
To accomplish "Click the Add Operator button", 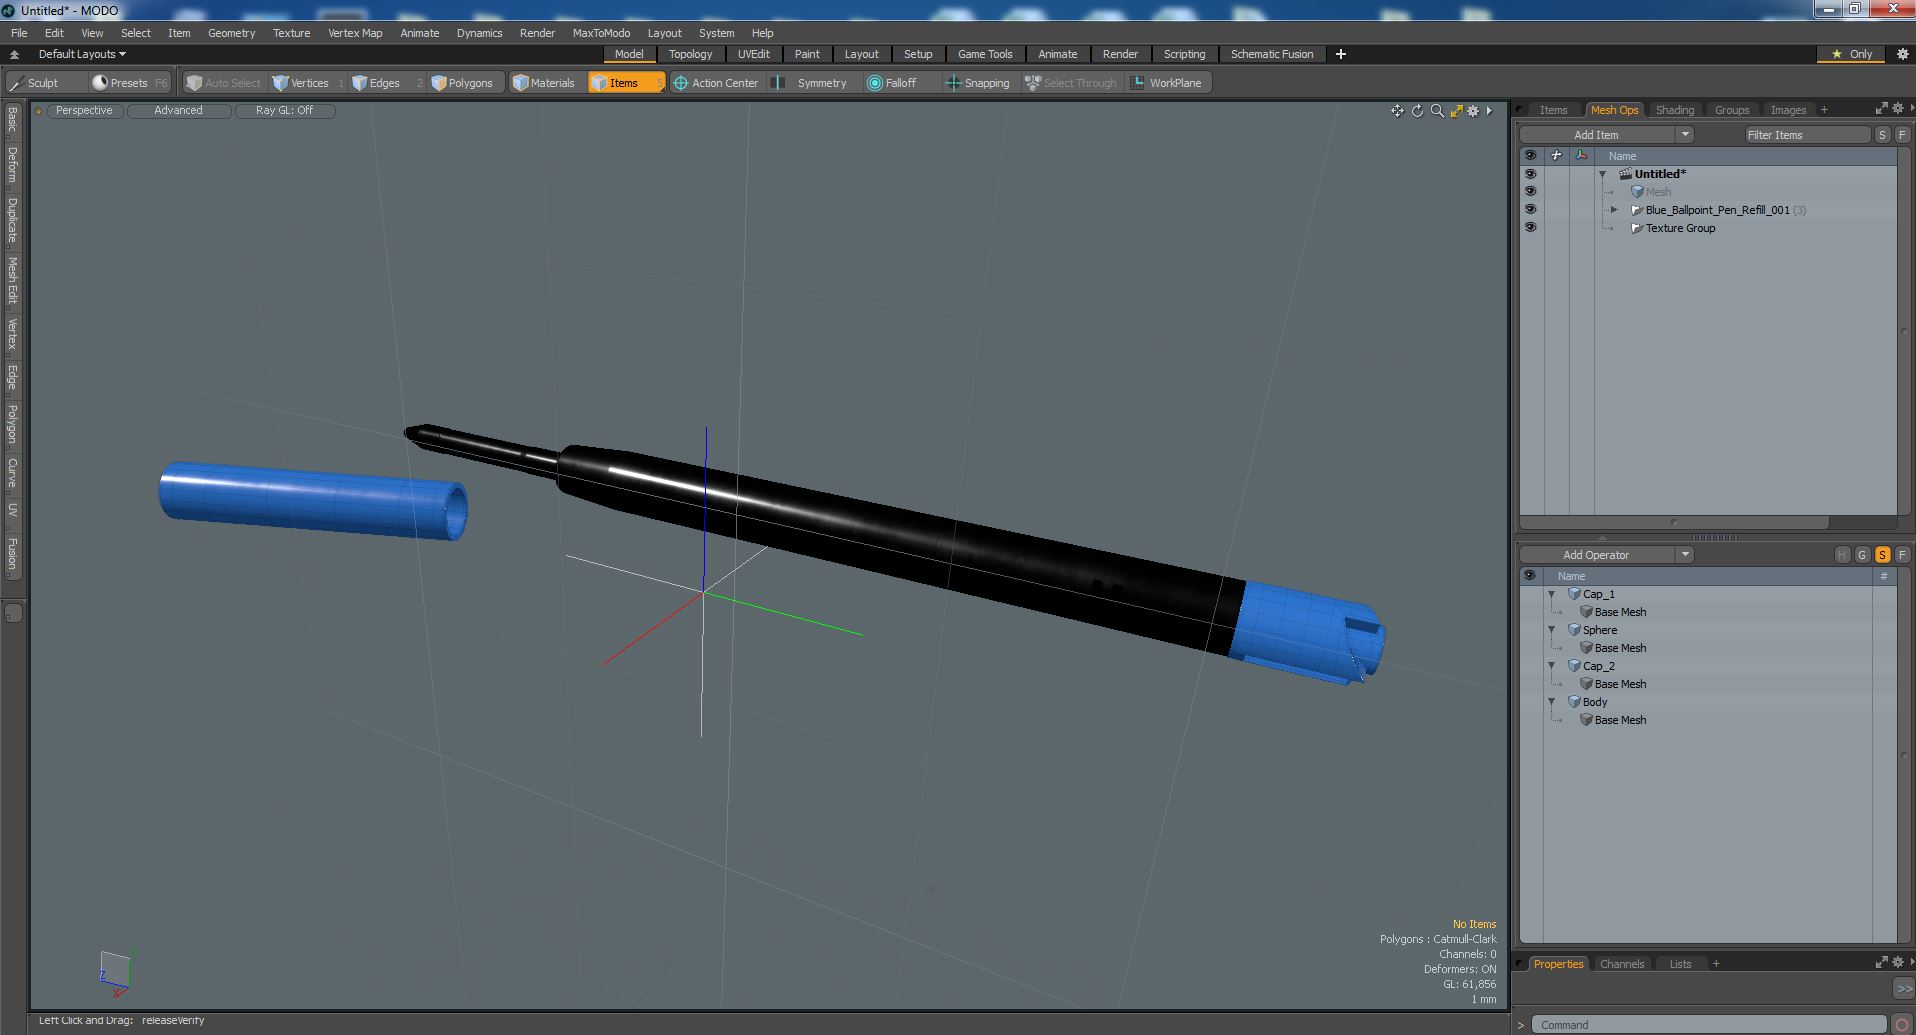I will click(x=1596, y=555).
